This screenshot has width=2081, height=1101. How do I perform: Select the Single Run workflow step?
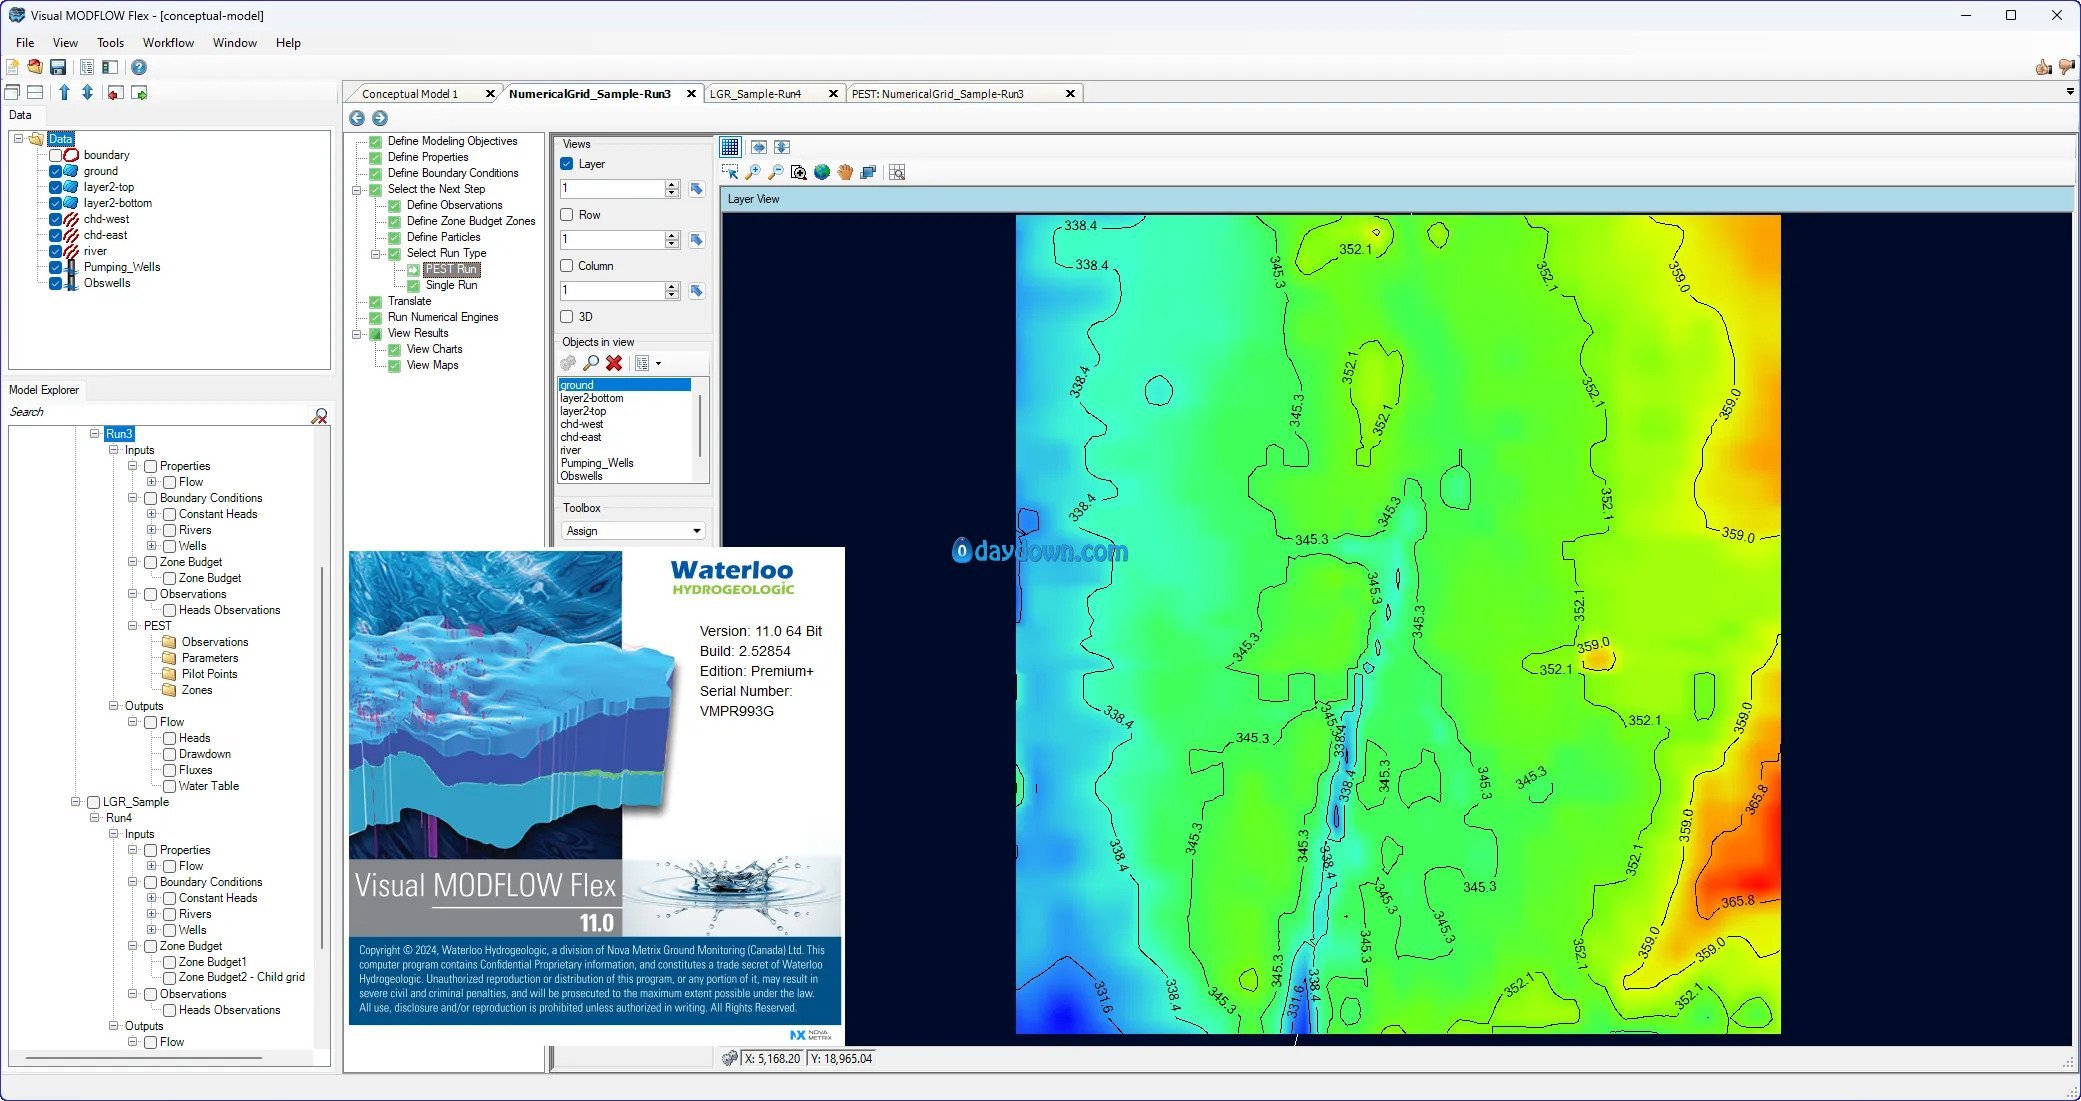click(451, 285)
